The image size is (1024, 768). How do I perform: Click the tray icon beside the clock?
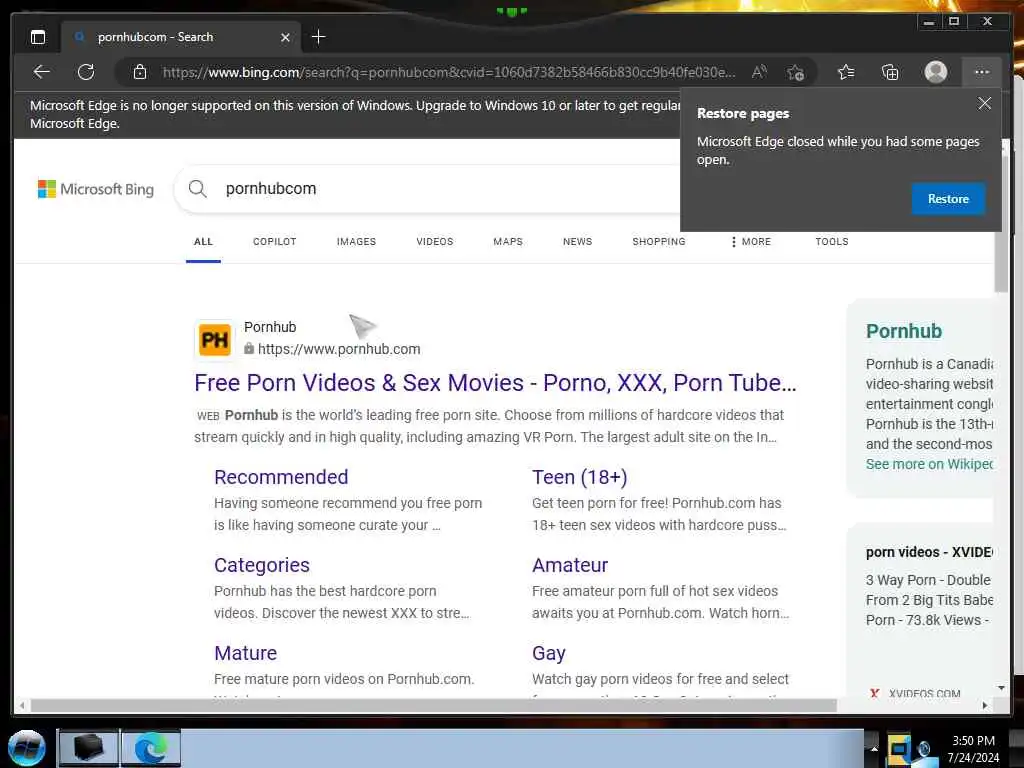925,750
